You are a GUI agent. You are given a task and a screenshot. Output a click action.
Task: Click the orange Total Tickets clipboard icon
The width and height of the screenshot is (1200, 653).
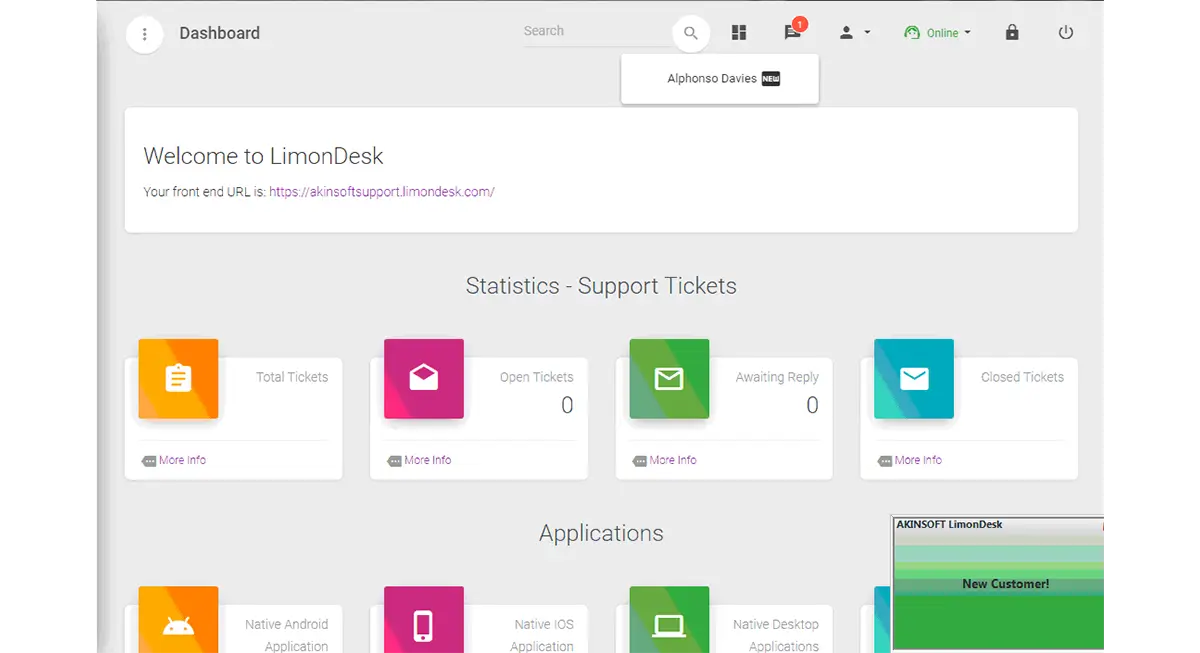pos(178,378)
